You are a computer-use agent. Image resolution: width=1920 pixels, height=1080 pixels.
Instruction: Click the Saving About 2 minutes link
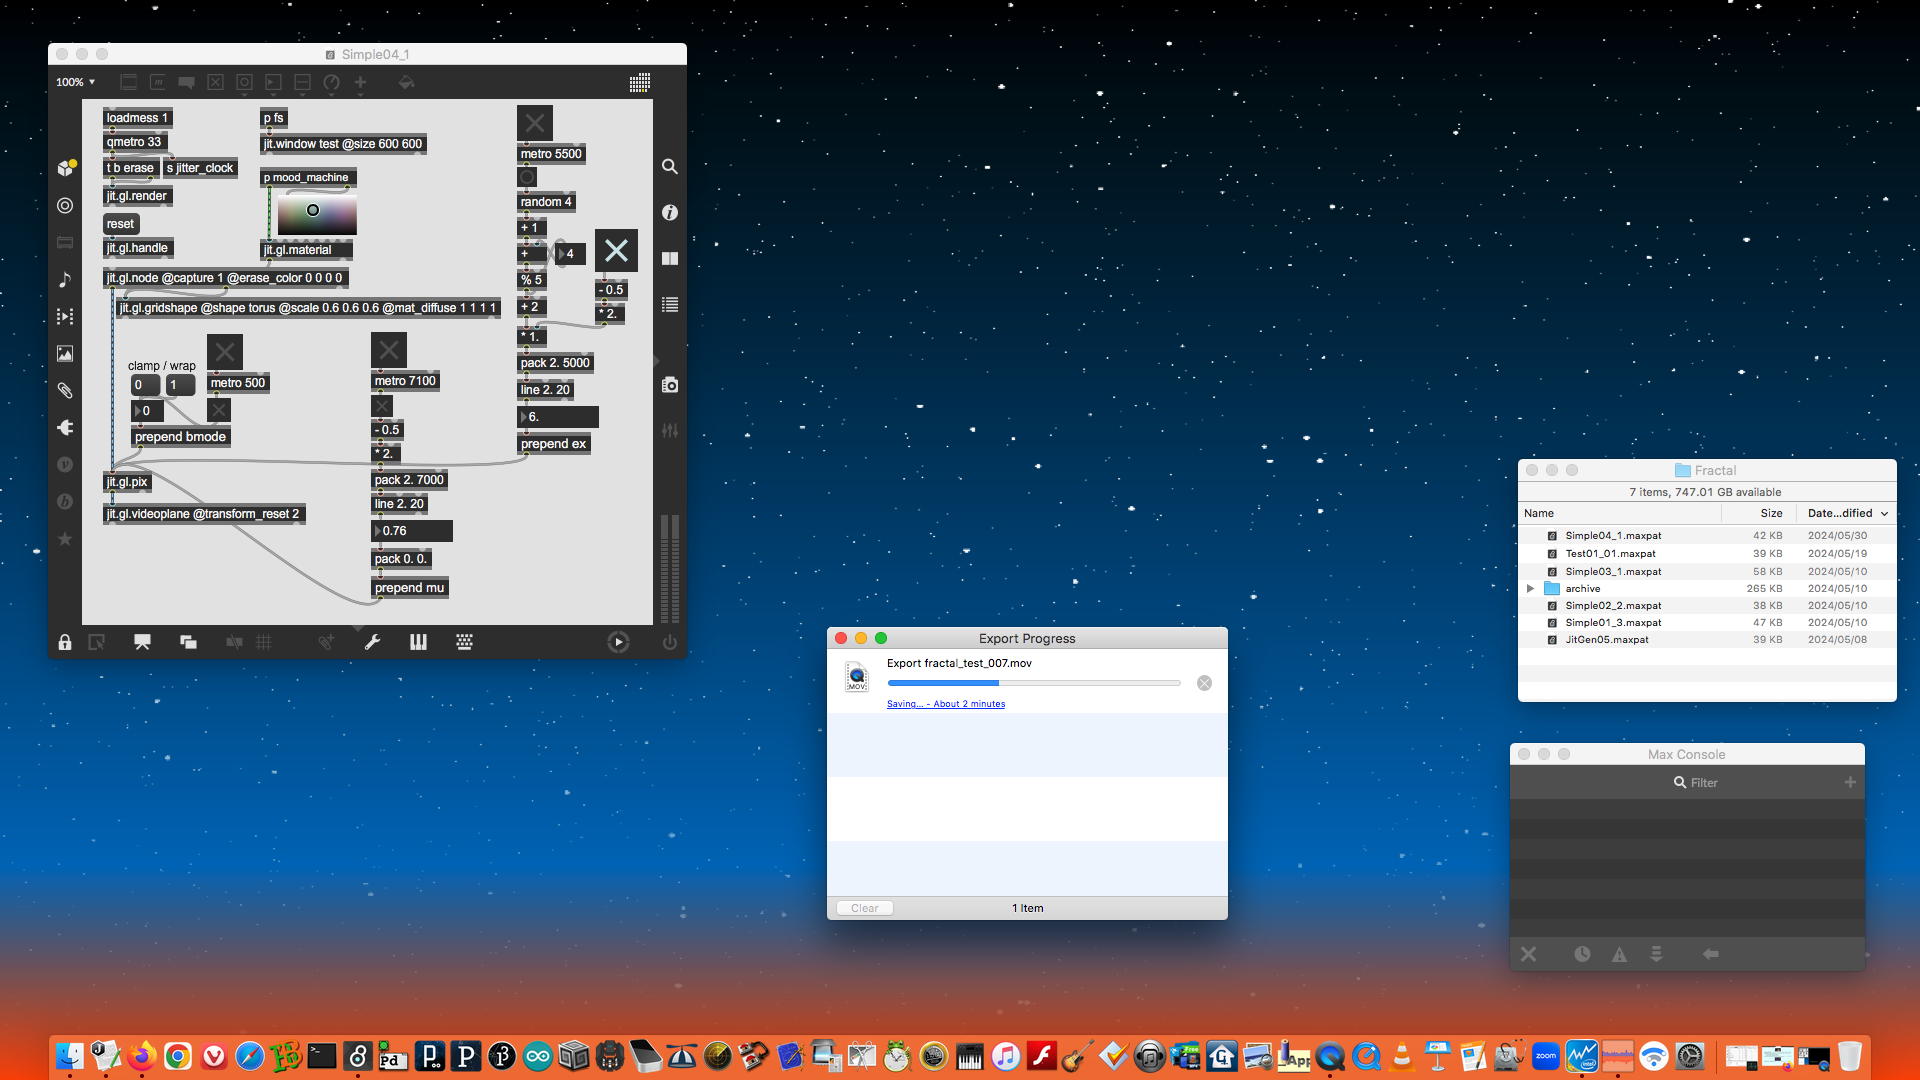pyautogui.click(x=946, y=704)
